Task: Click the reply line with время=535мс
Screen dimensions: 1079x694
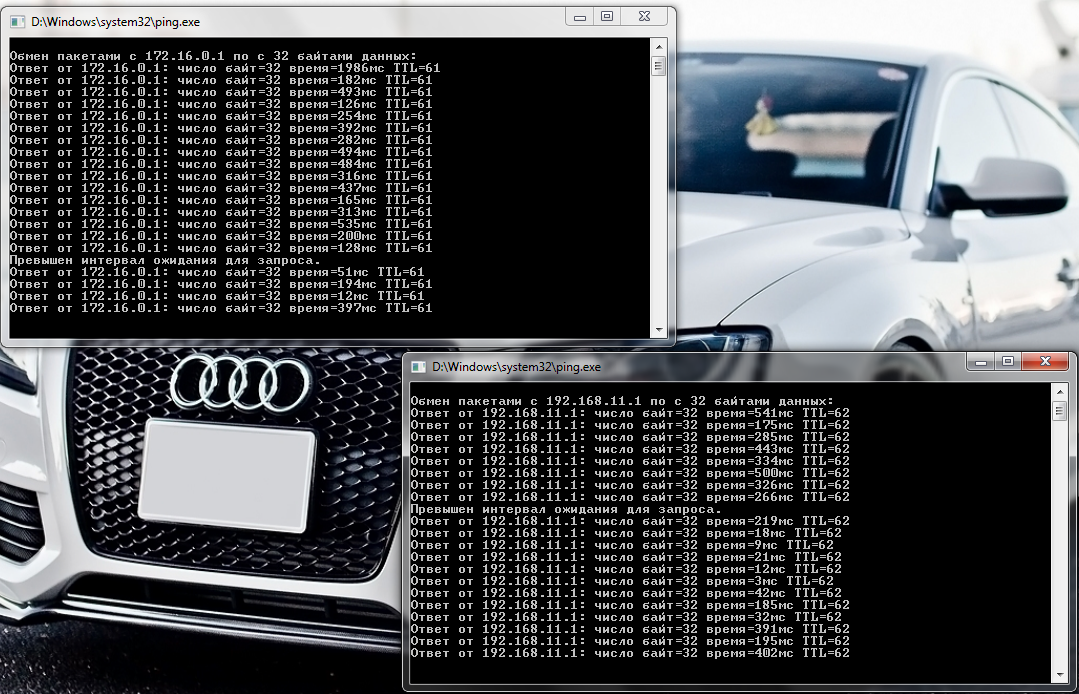Action: click(221, 224)
